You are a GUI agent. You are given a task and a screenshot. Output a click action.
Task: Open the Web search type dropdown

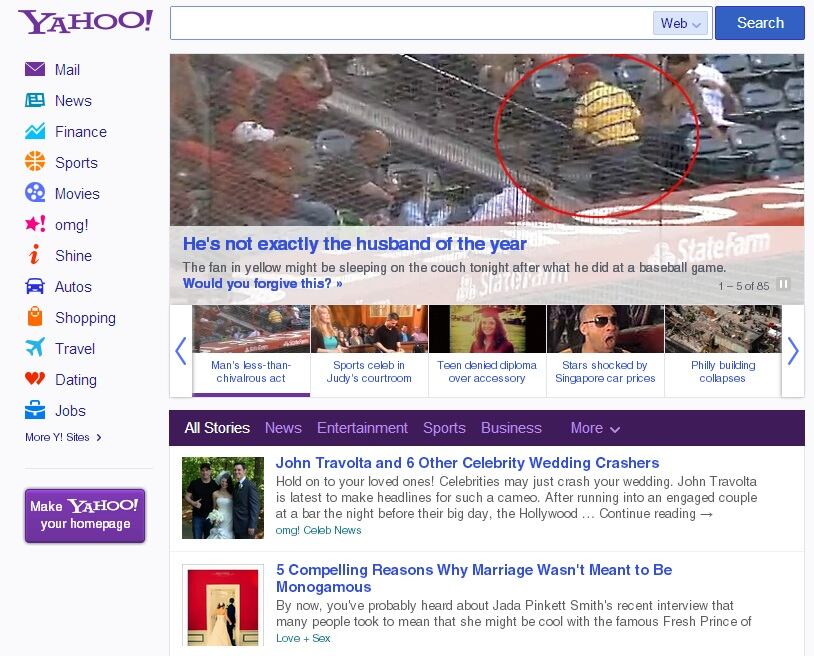pyautogui.click(x=681, y=23)
